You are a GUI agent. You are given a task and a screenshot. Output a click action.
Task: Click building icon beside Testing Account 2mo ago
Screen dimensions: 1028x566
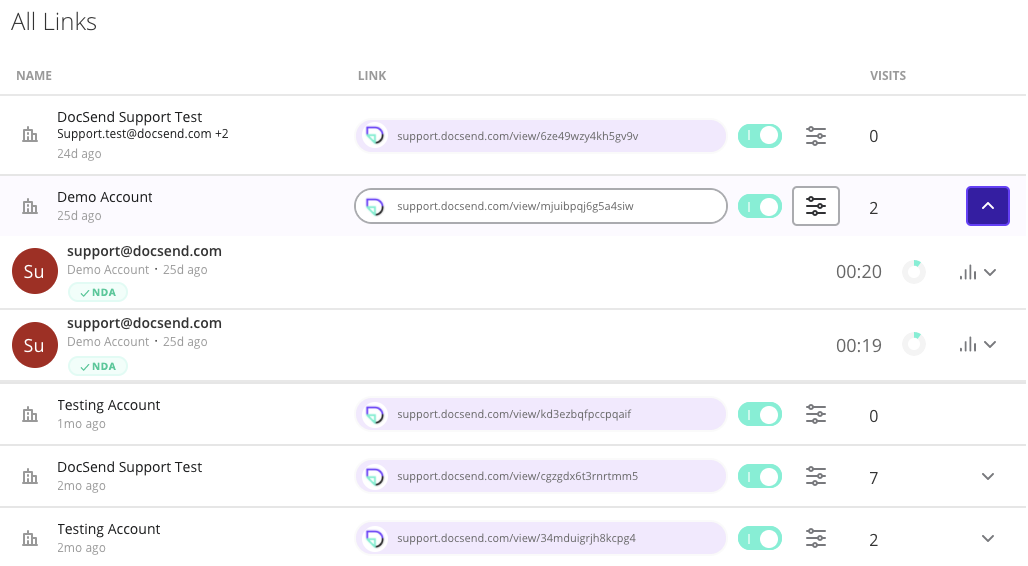pyautogui.click(x=30, y=539)
